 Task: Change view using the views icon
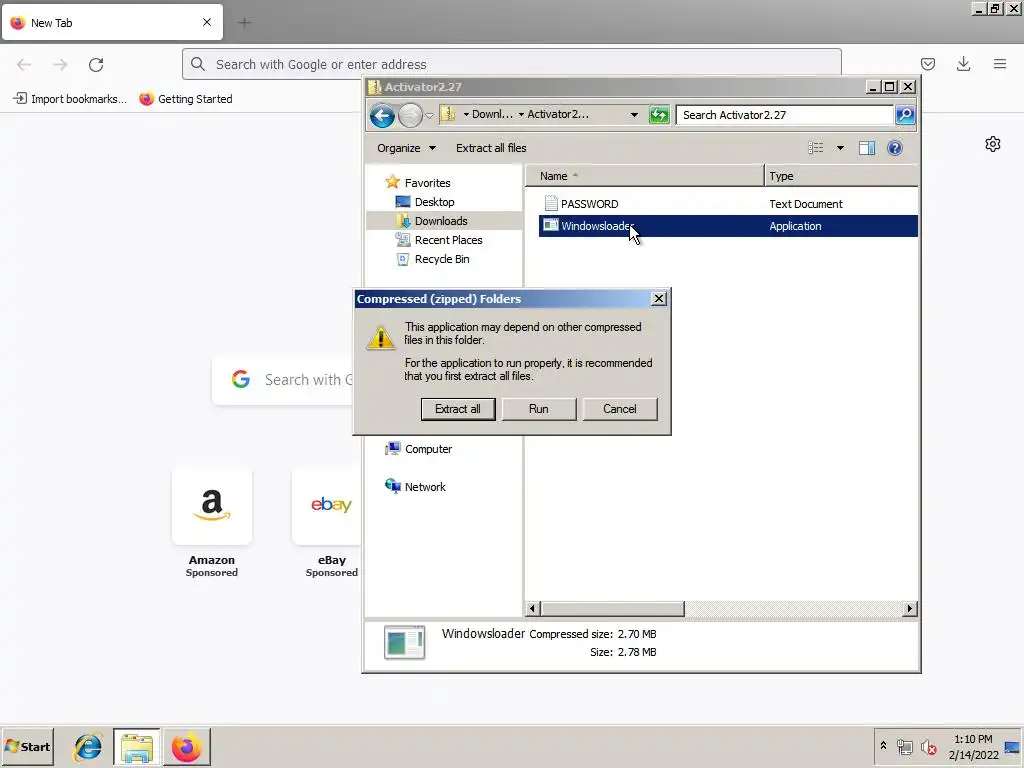(x=816, y=148)
